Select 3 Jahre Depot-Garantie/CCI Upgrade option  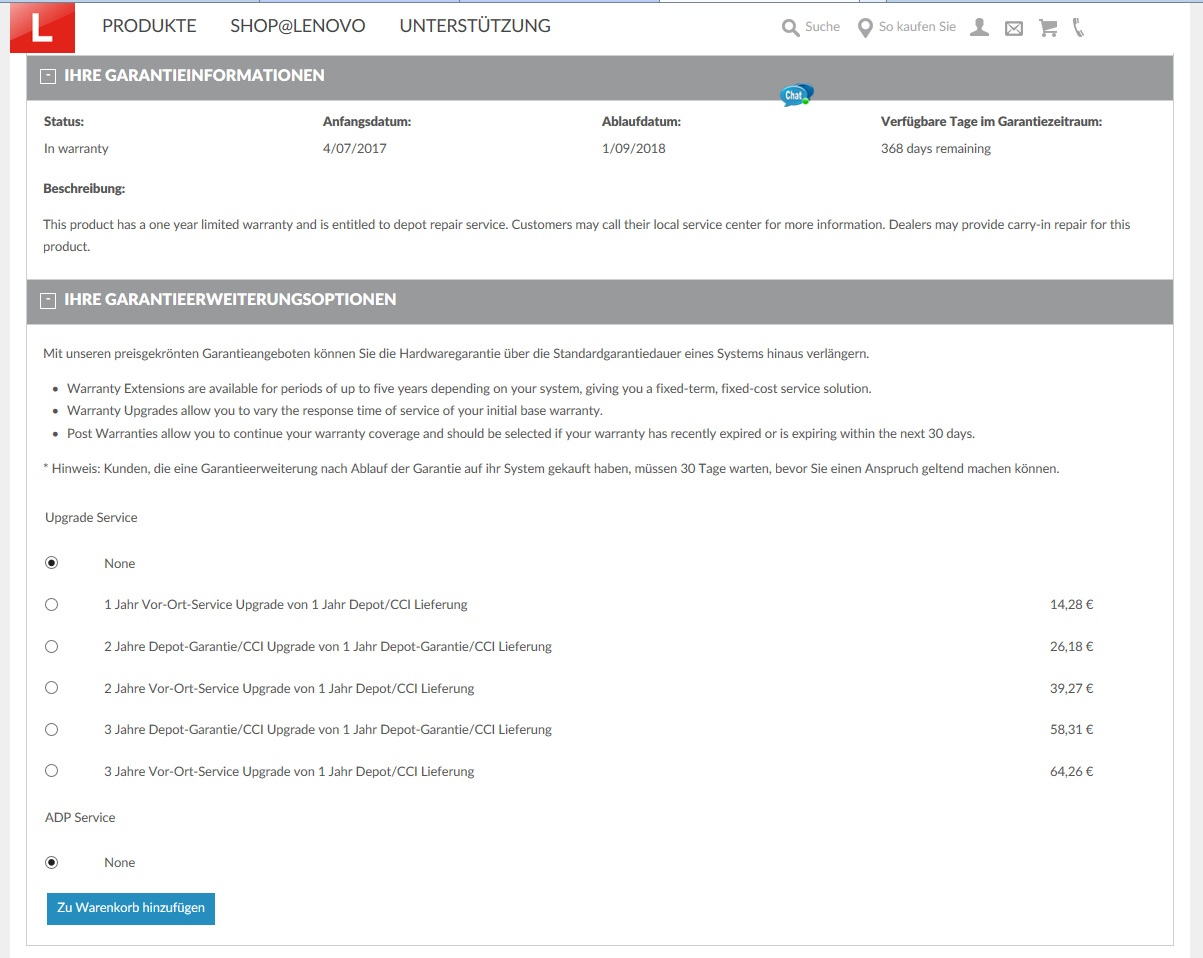point(52,729)
